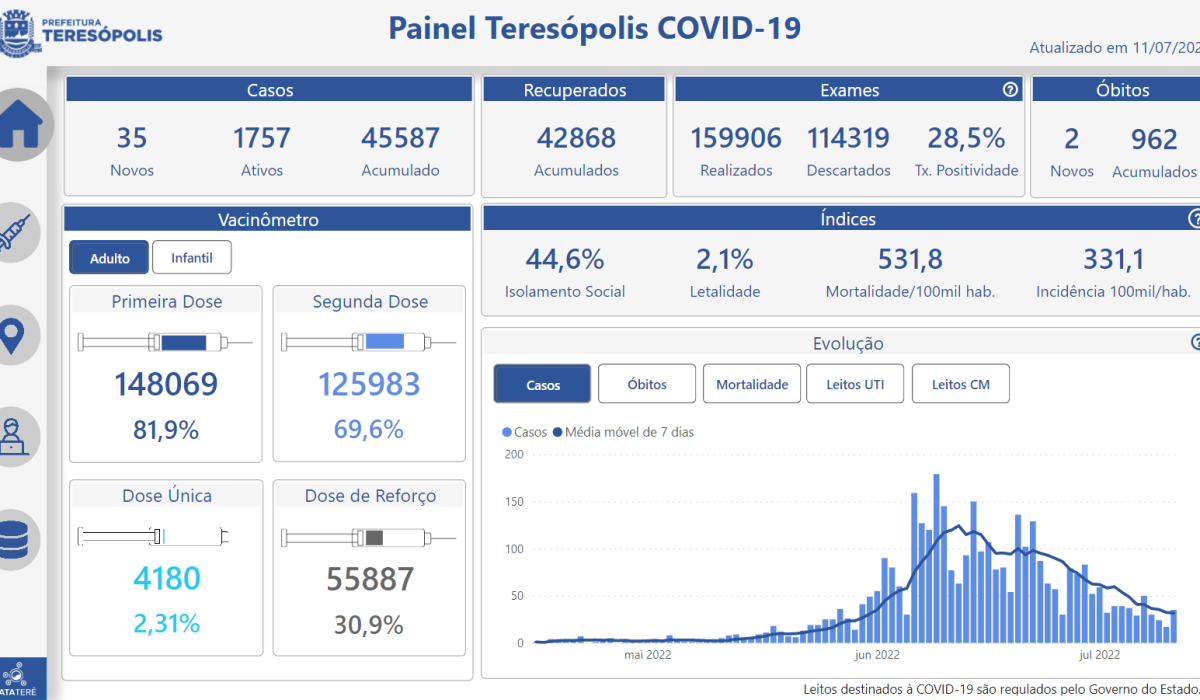Click the Primeira Dose syringe graphic

(x=166, y=343)
